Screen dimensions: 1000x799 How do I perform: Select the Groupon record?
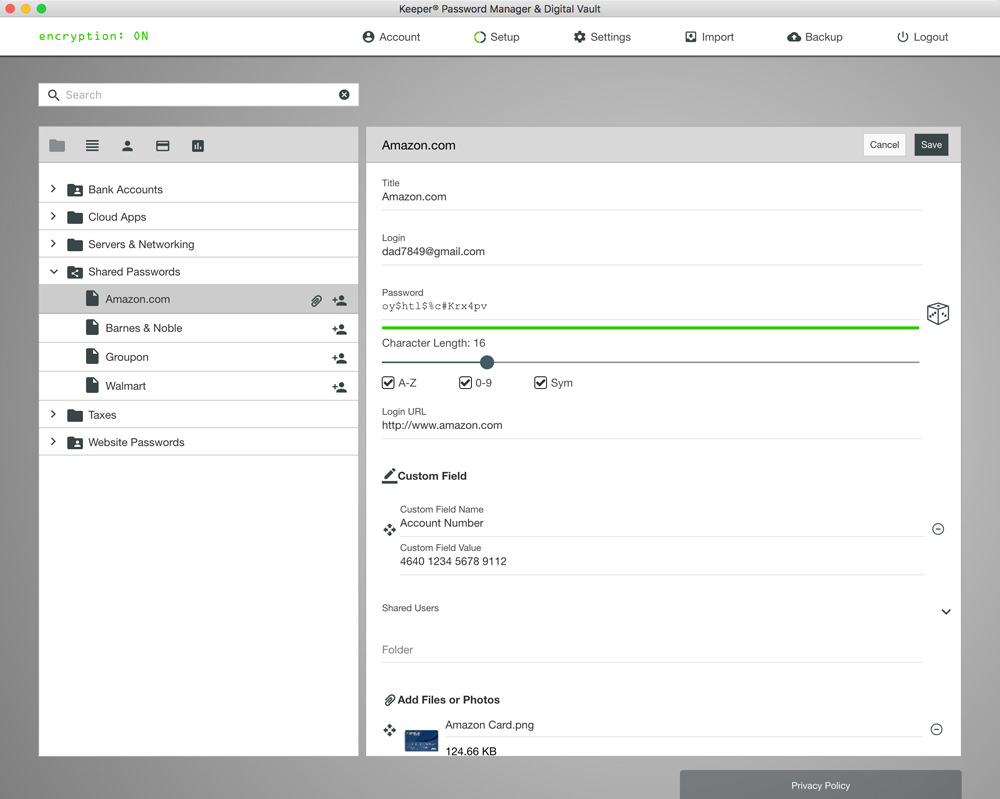pyautogui.click(x=198, y=357)
